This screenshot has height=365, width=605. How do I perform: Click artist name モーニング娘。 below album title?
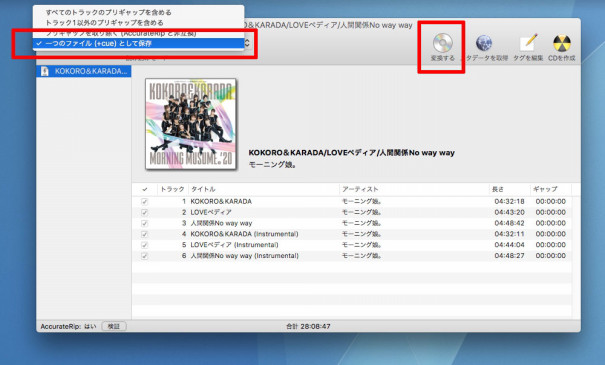coord(272,165)
